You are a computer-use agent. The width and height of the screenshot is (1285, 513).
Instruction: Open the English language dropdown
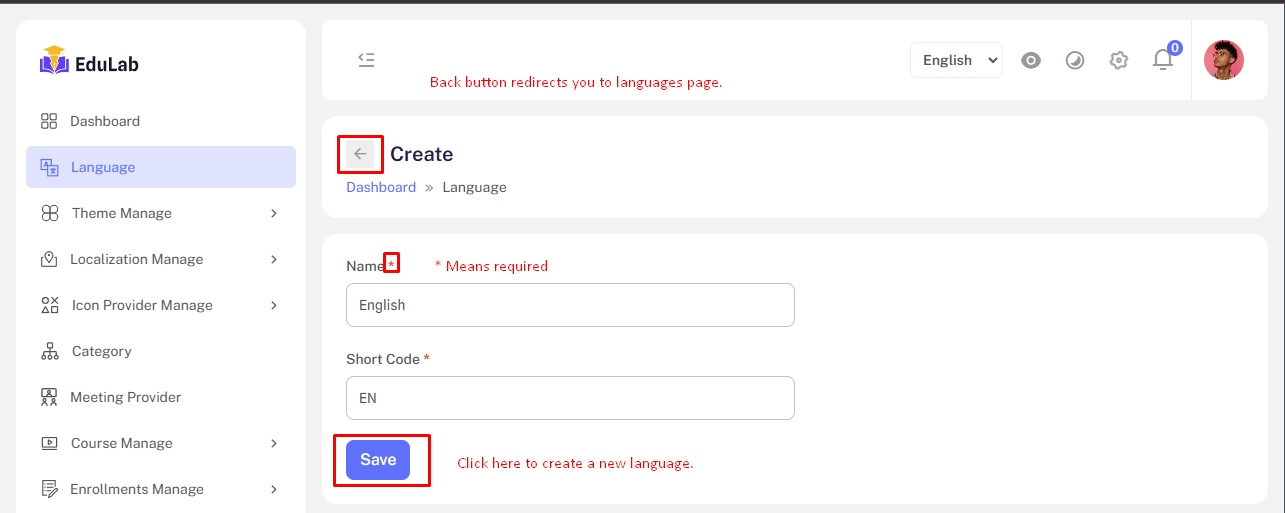(956, 60)
